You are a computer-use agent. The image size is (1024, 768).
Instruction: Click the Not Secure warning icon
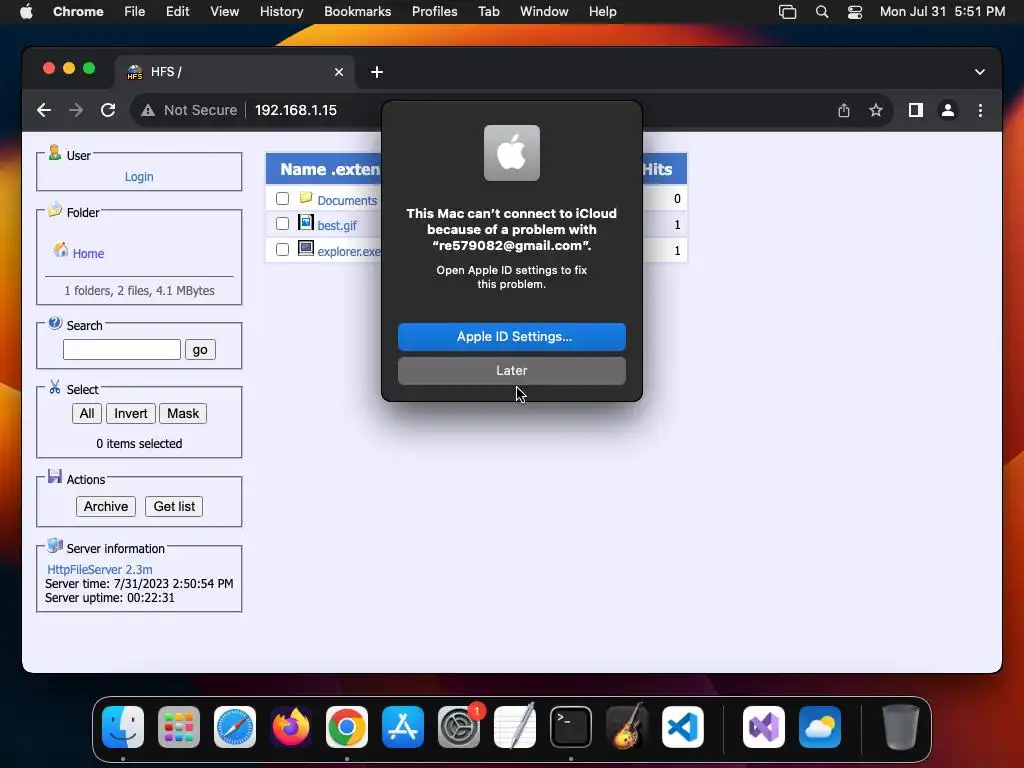click(148, 110)
